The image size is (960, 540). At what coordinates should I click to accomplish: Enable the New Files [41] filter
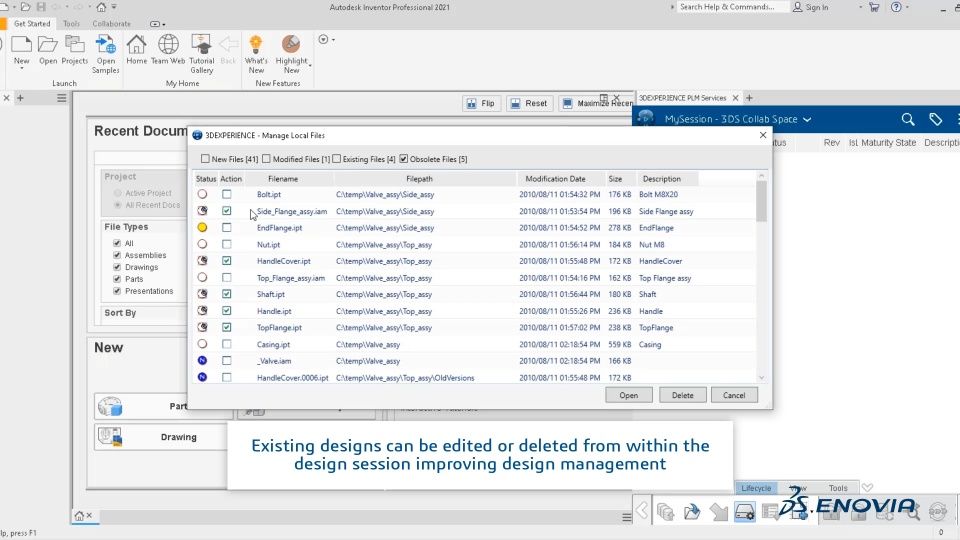(205, 159)
